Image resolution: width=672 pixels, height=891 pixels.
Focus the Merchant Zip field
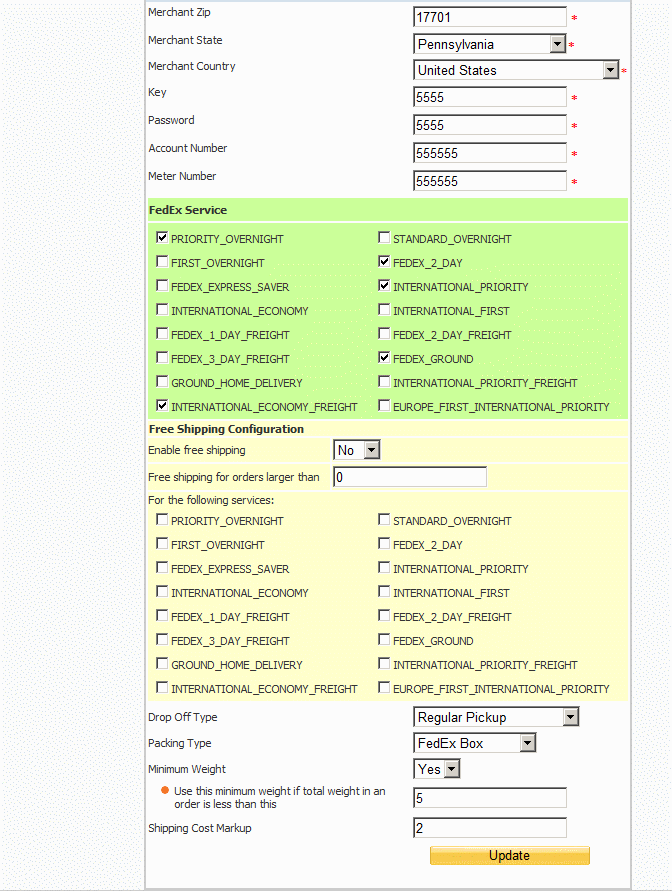tap(490, 17)
